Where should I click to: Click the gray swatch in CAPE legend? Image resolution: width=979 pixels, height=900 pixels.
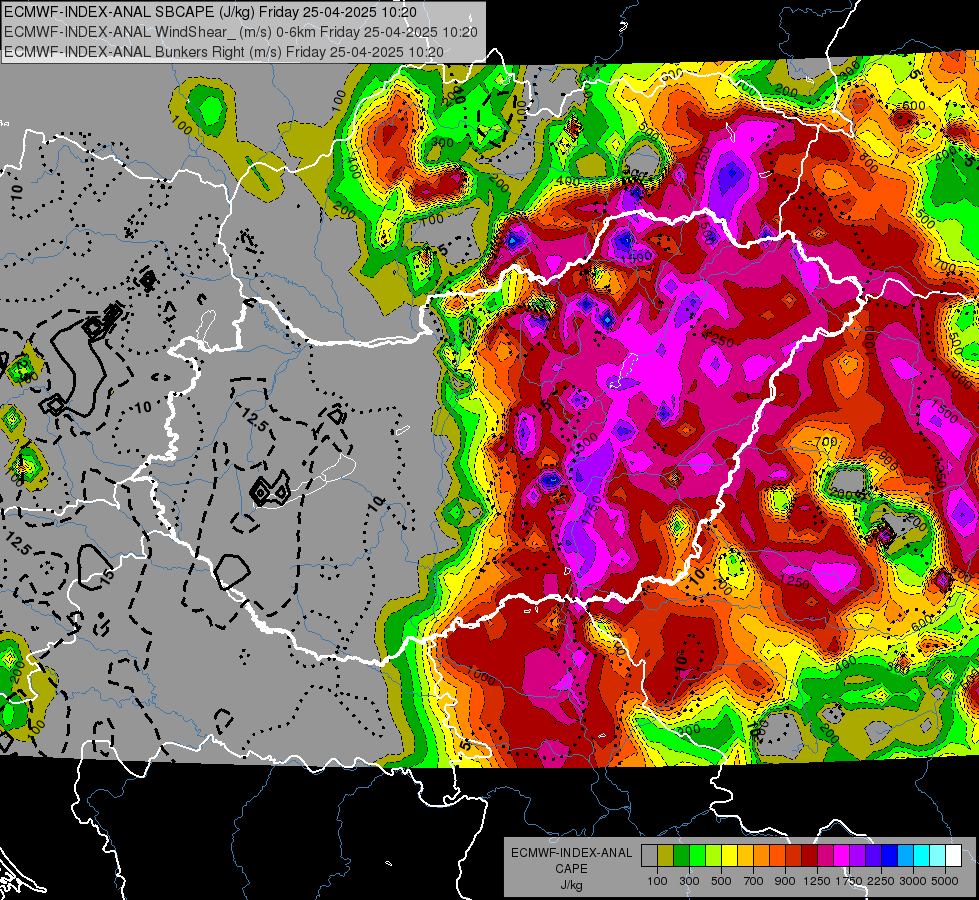650,856
